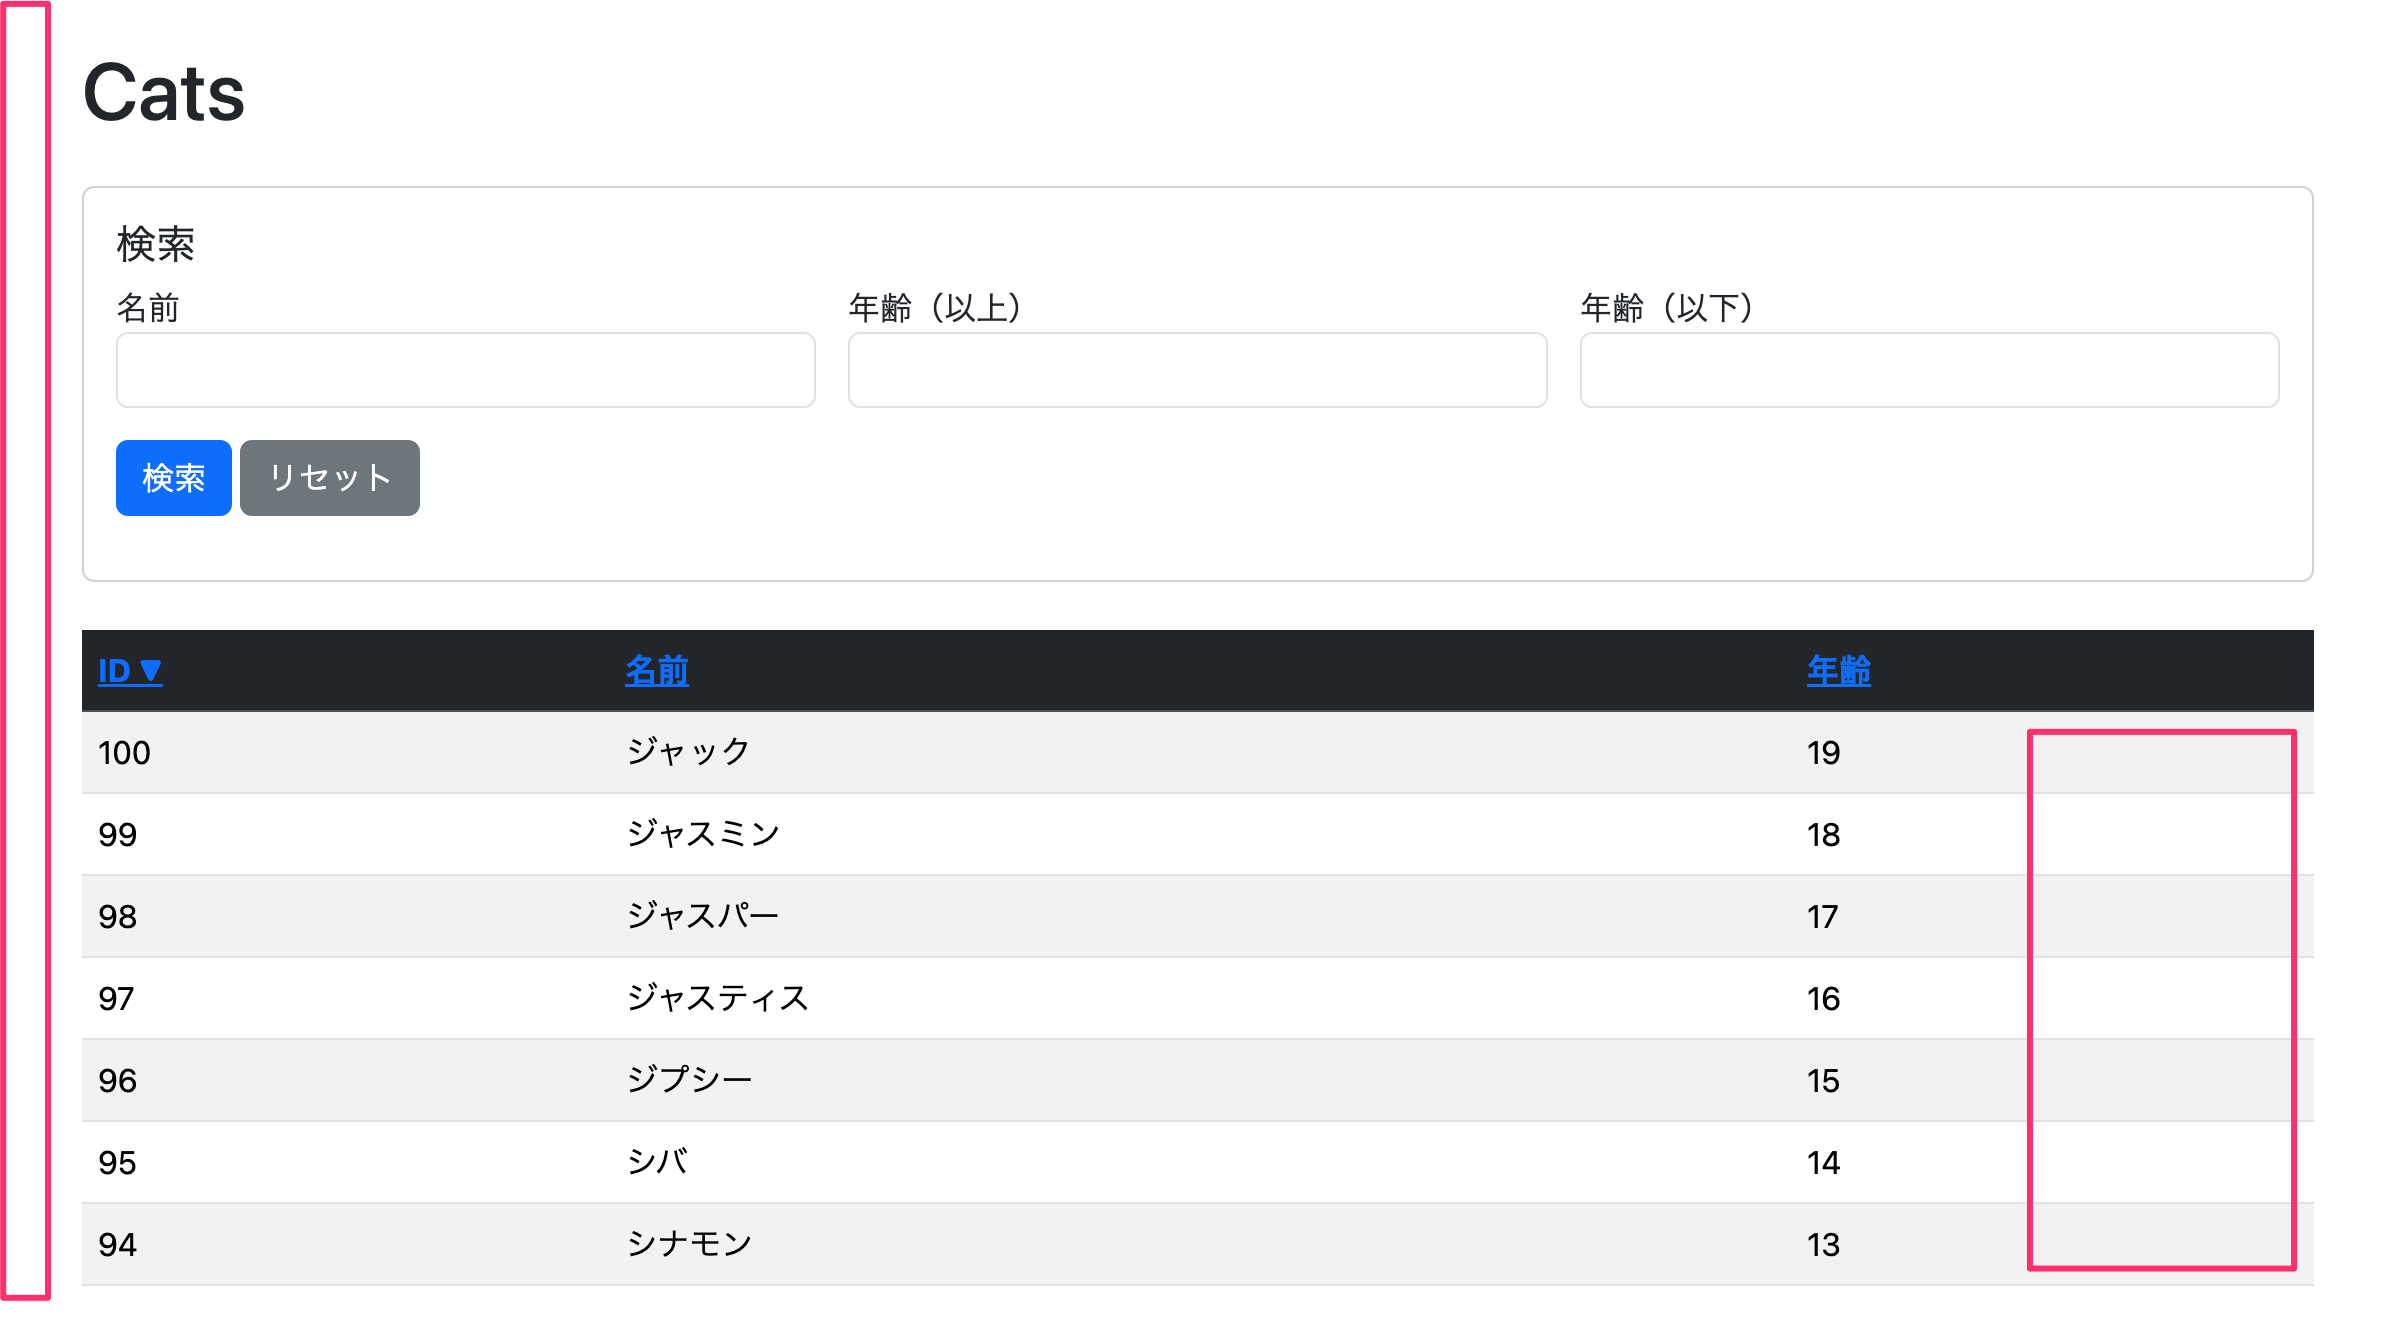Click the age cell showing 13
This screenshot has height=1342, width=2394.
click(1823, 1245)
